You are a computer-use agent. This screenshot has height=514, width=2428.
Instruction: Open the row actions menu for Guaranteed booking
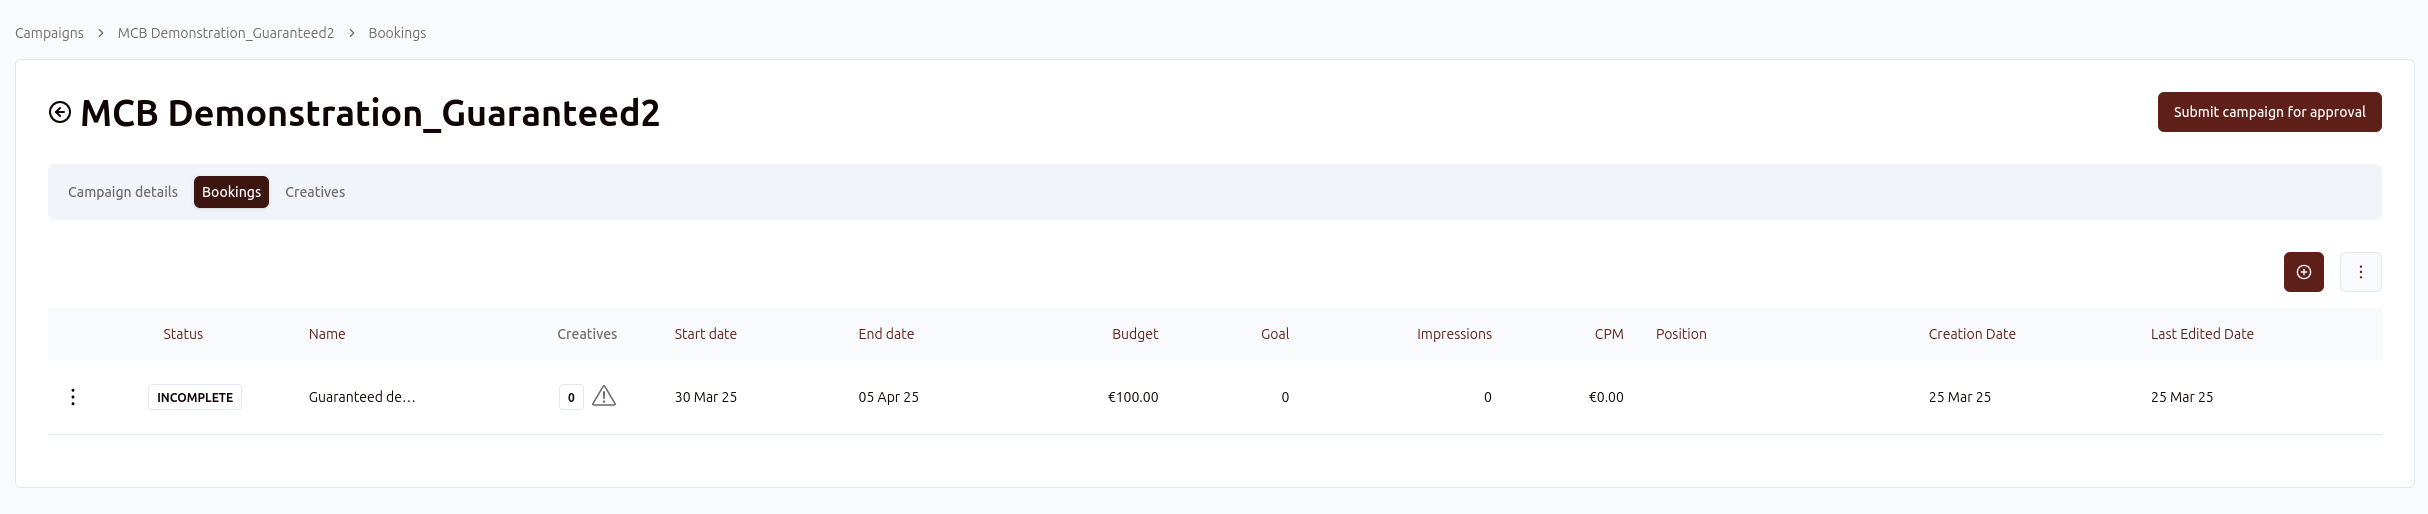pos(73,397)
